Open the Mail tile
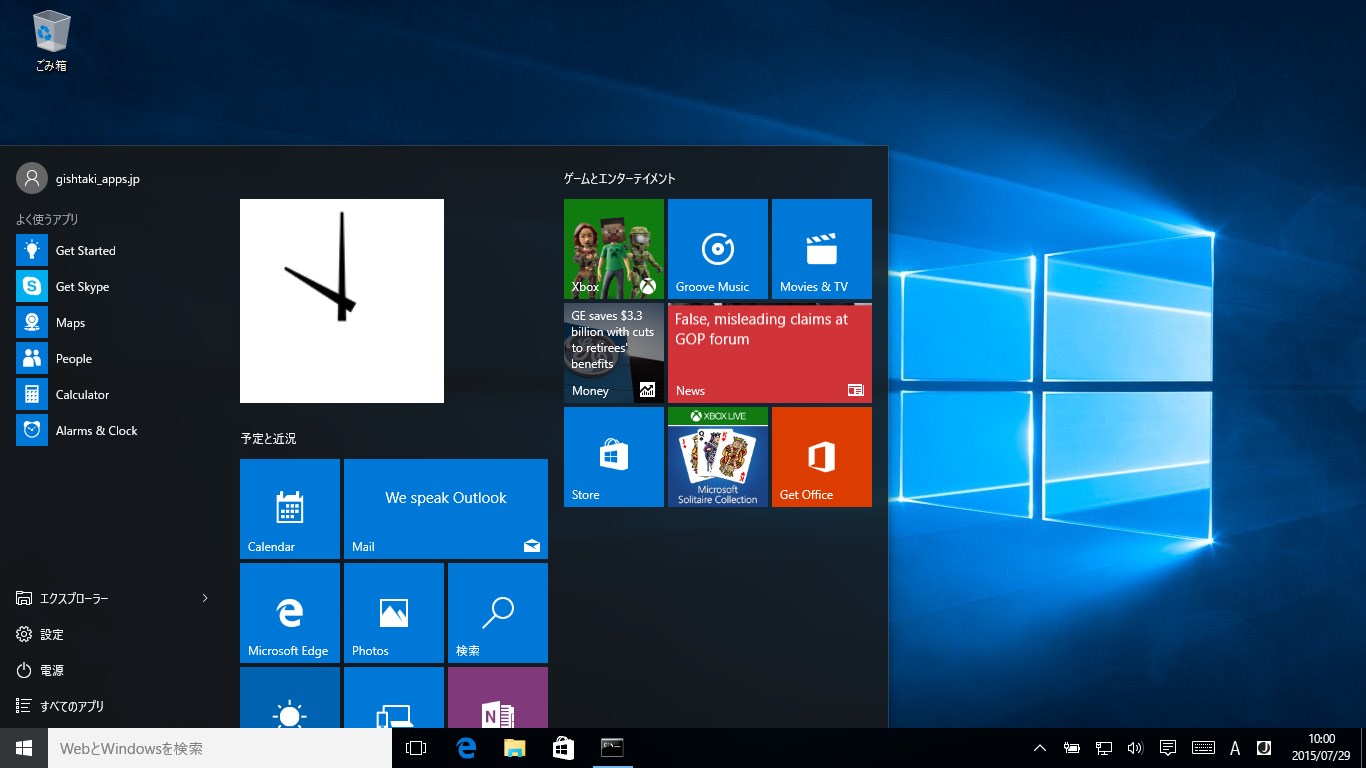 pos(446,509)
